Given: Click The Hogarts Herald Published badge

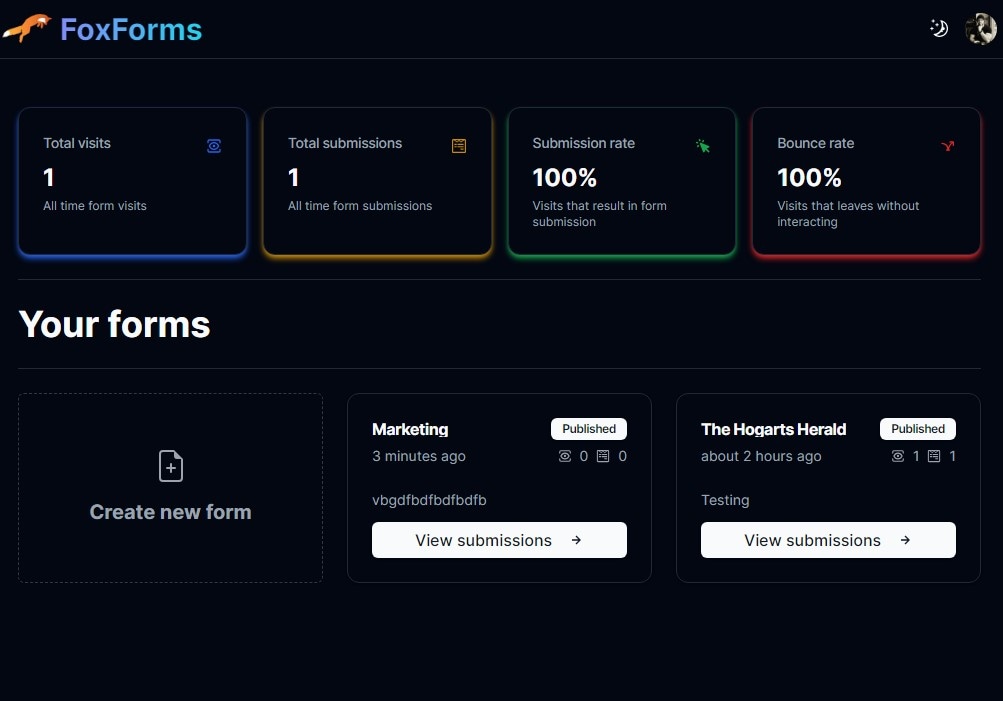Looking at the screenshot, I should [x=918, y=429].
